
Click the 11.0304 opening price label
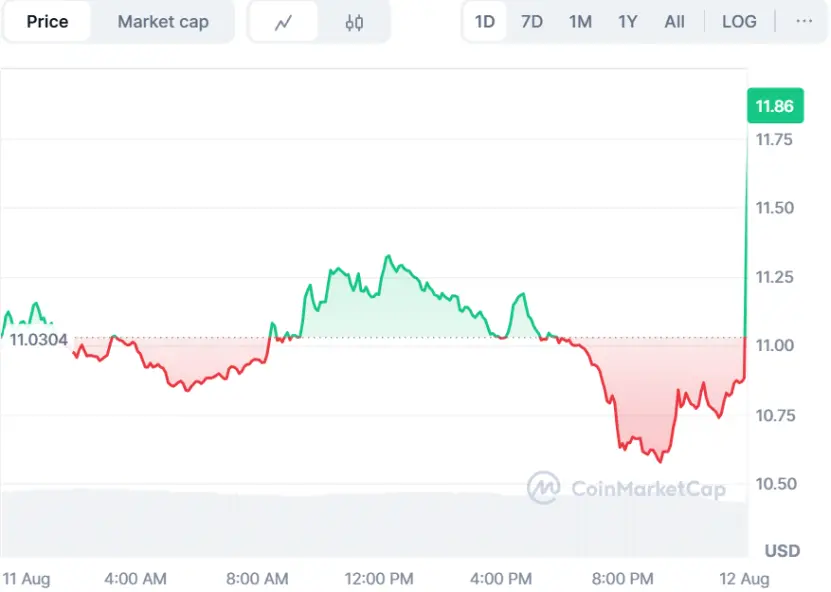[x=39, y=340]
